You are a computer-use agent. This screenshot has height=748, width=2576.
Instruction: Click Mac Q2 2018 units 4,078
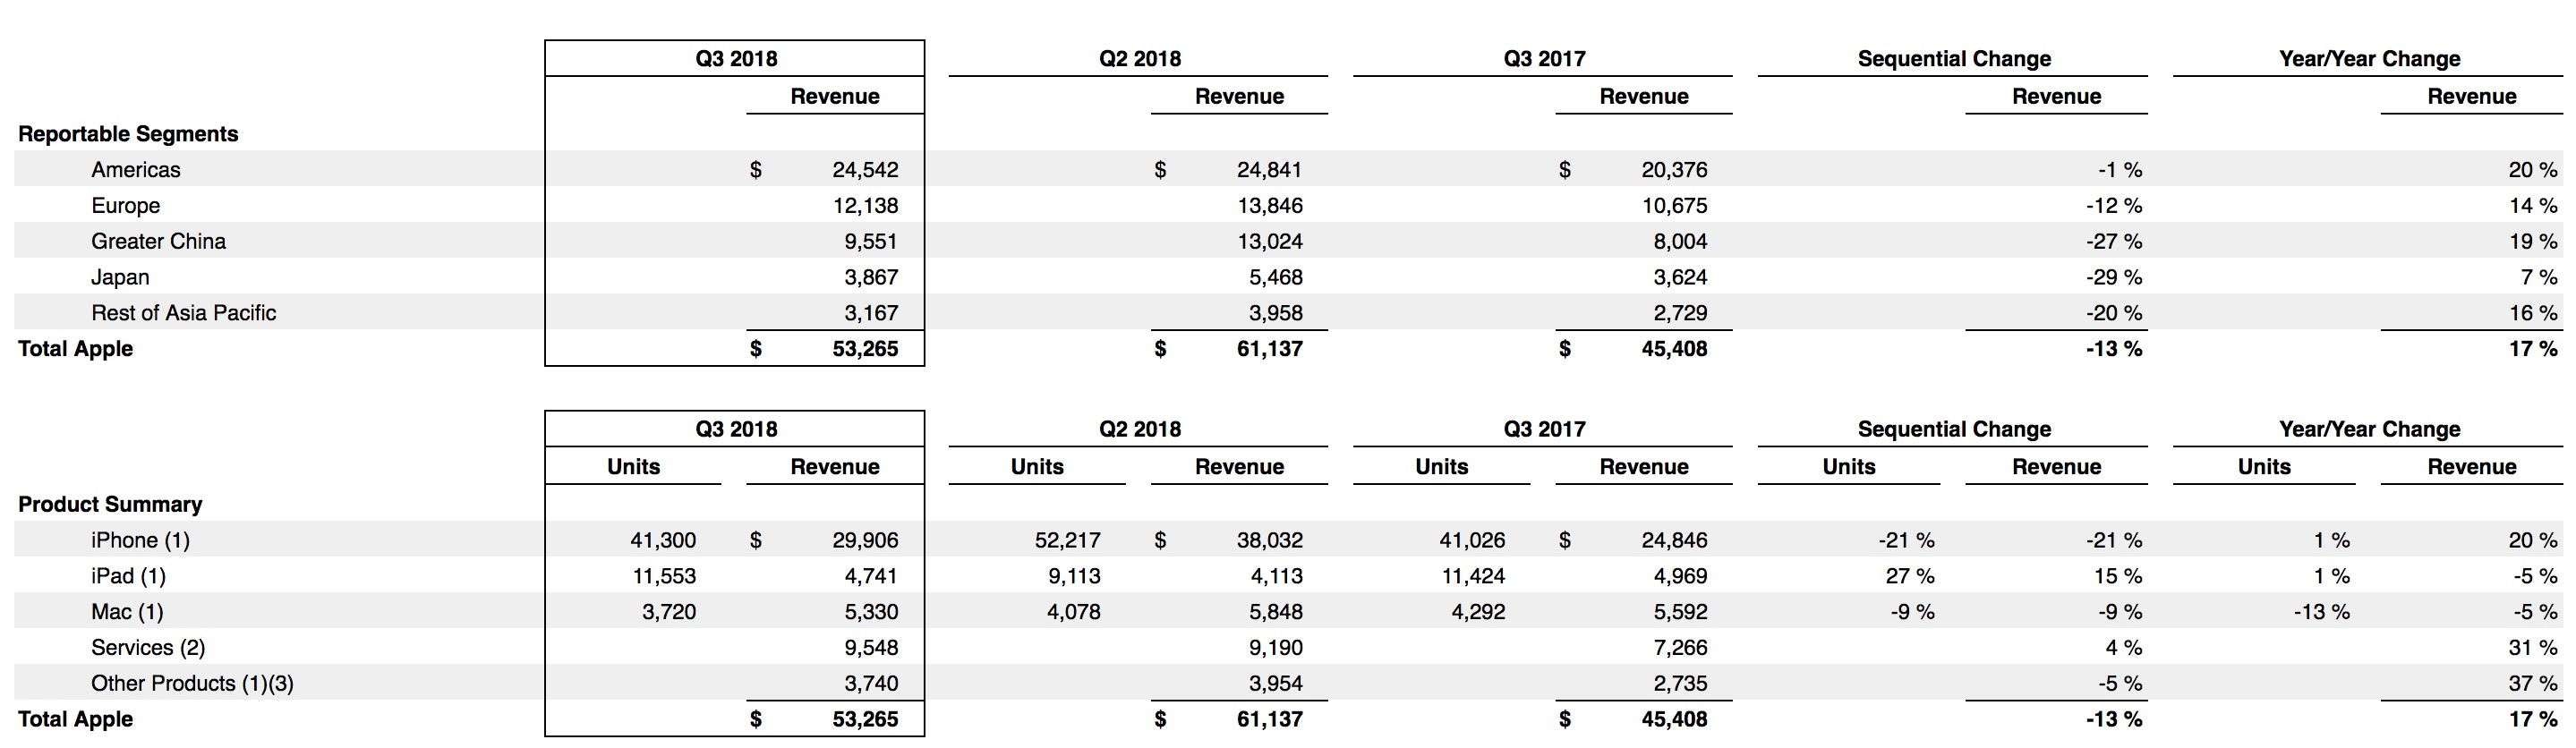(x=1073, y=612)
